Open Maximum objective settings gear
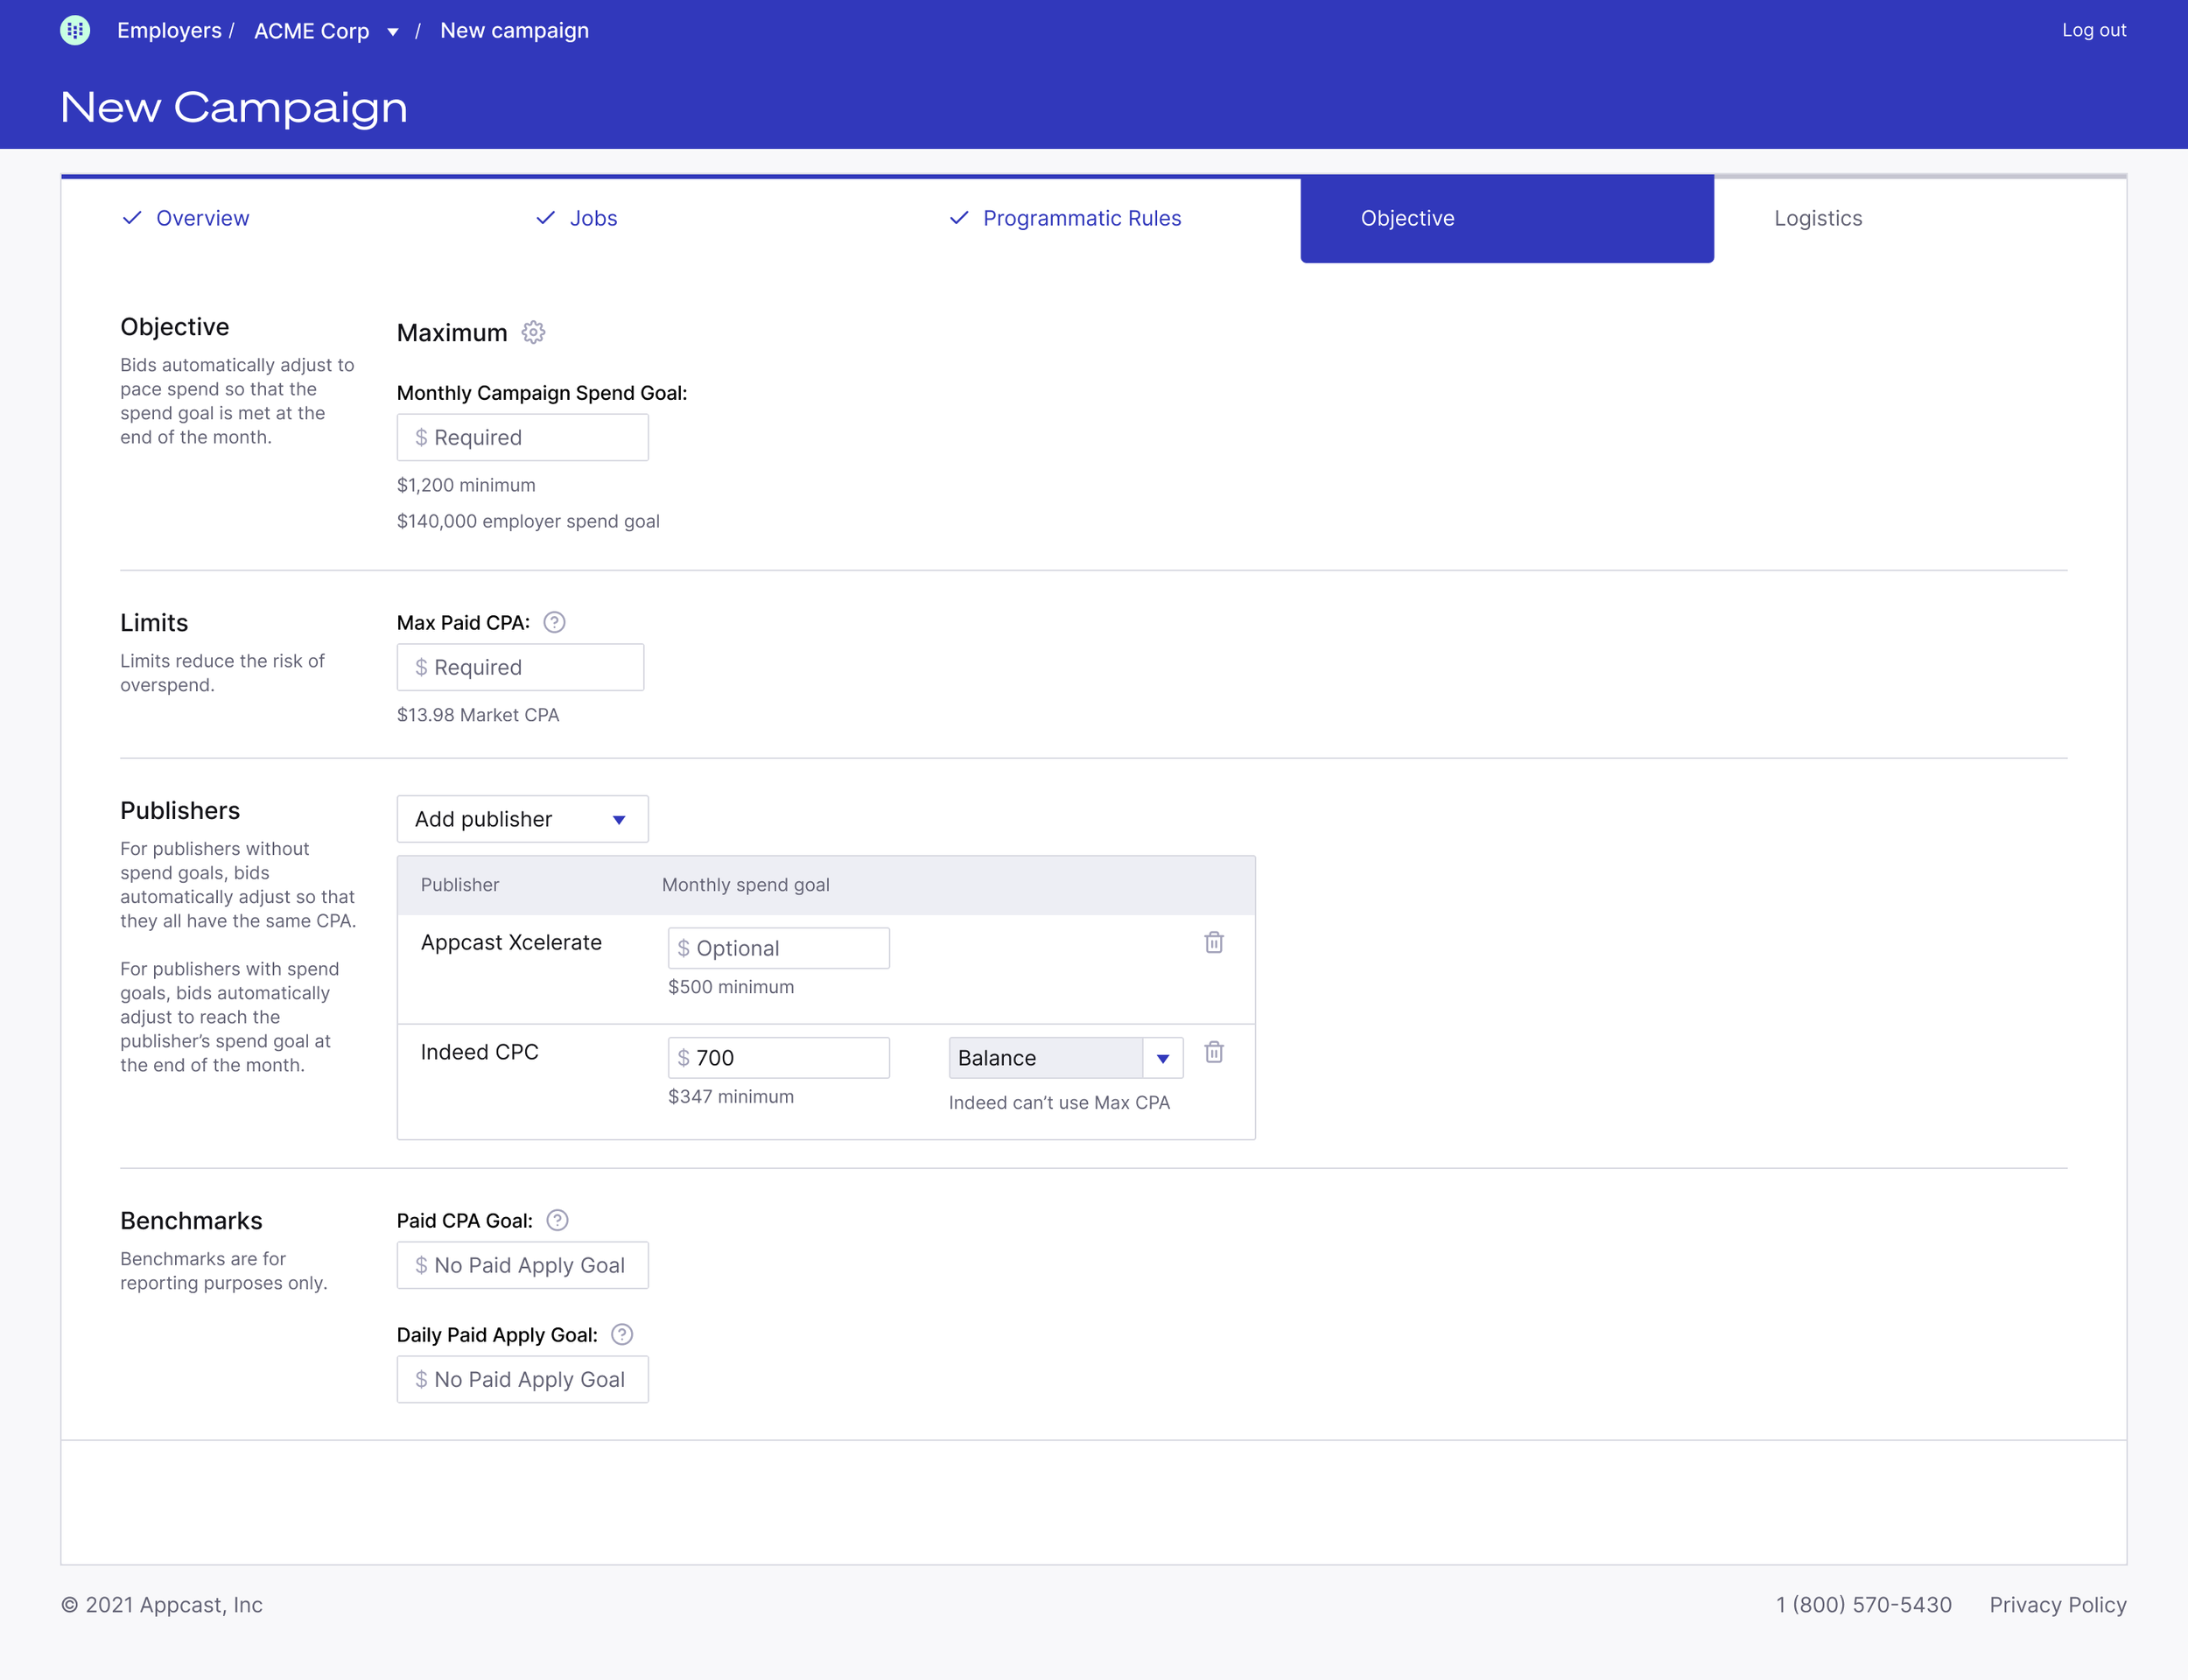 pyautogui.click(x=533, y=332)
